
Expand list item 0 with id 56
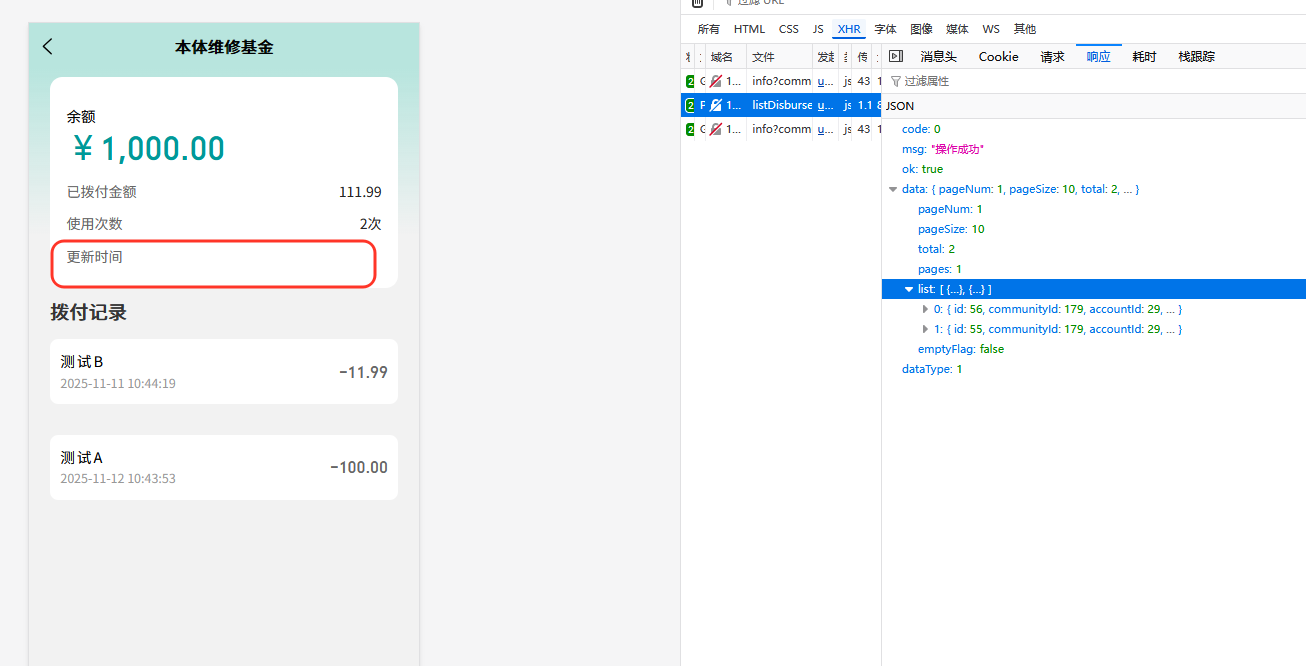point(925,309)
